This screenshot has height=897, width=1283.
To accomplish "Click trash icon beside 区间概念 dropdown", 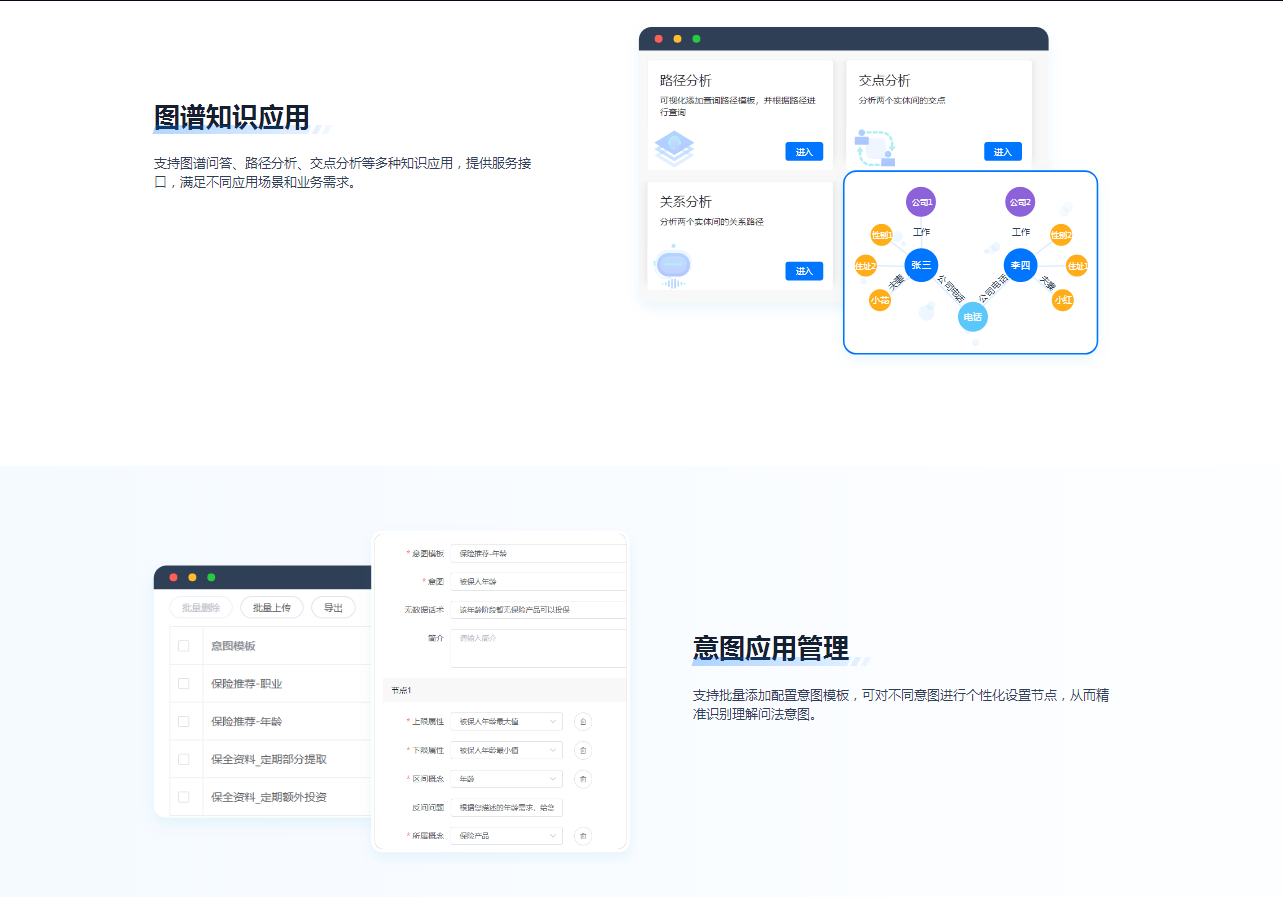I will (x=583, y=778).
